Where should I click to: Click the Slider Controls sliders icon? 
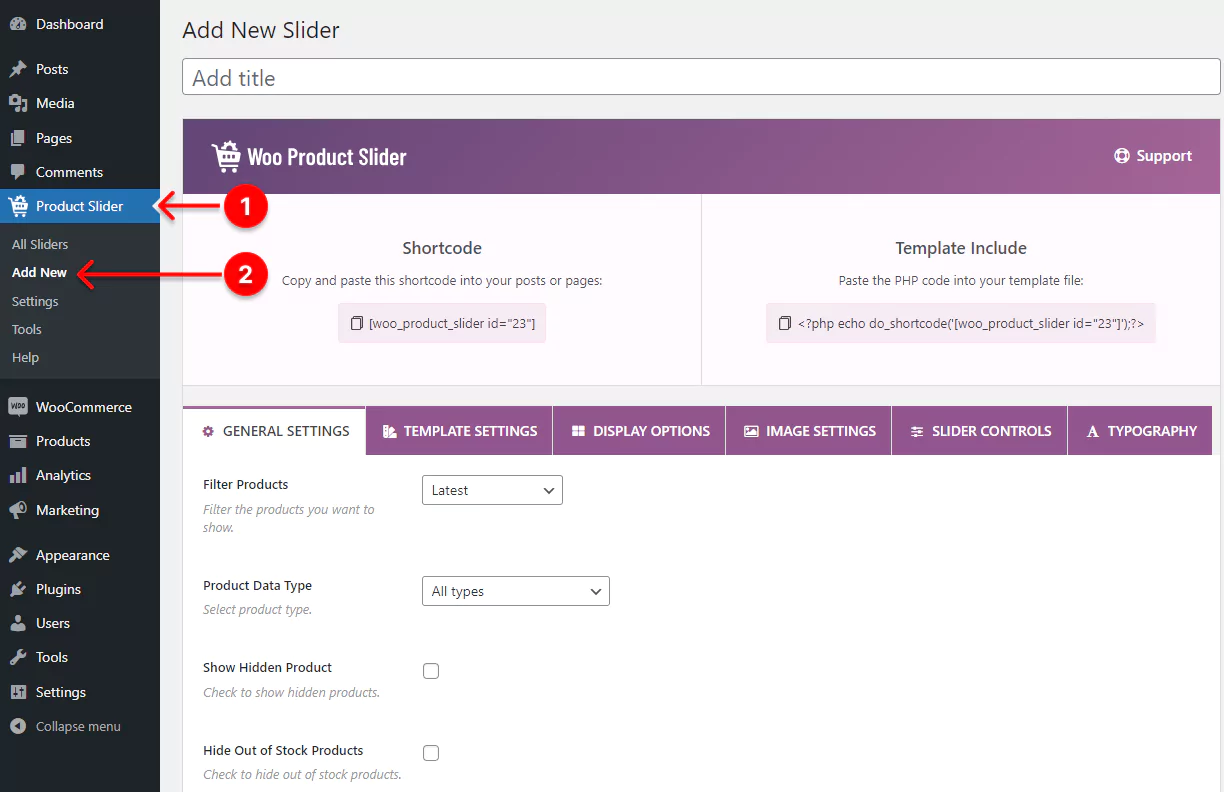(x=917, y=431)
